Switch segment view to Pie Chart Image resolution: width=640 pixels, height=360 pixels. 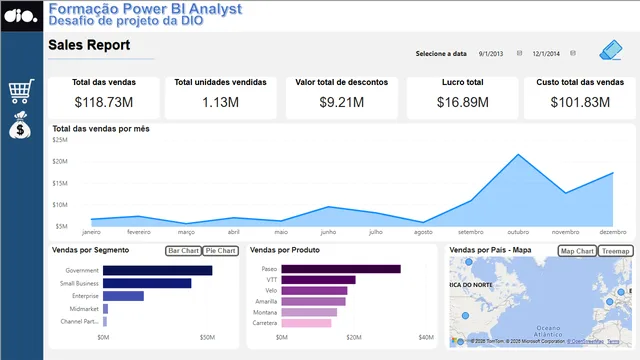pyautogui.click(x=220, y=251)
